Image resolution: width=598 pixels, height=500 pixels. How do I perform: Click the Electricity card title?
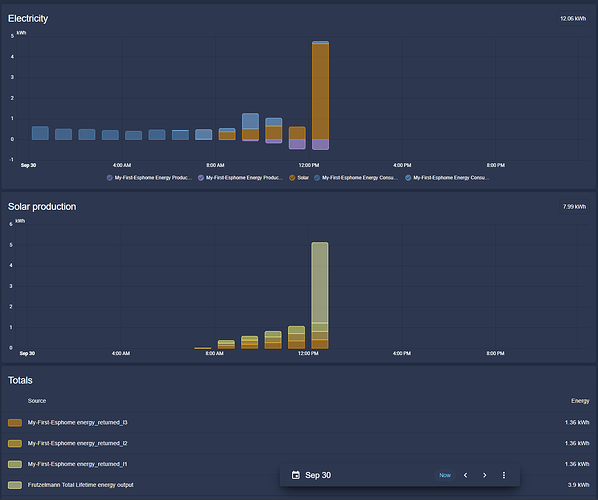pyautogui.click(x=28, y=19)
